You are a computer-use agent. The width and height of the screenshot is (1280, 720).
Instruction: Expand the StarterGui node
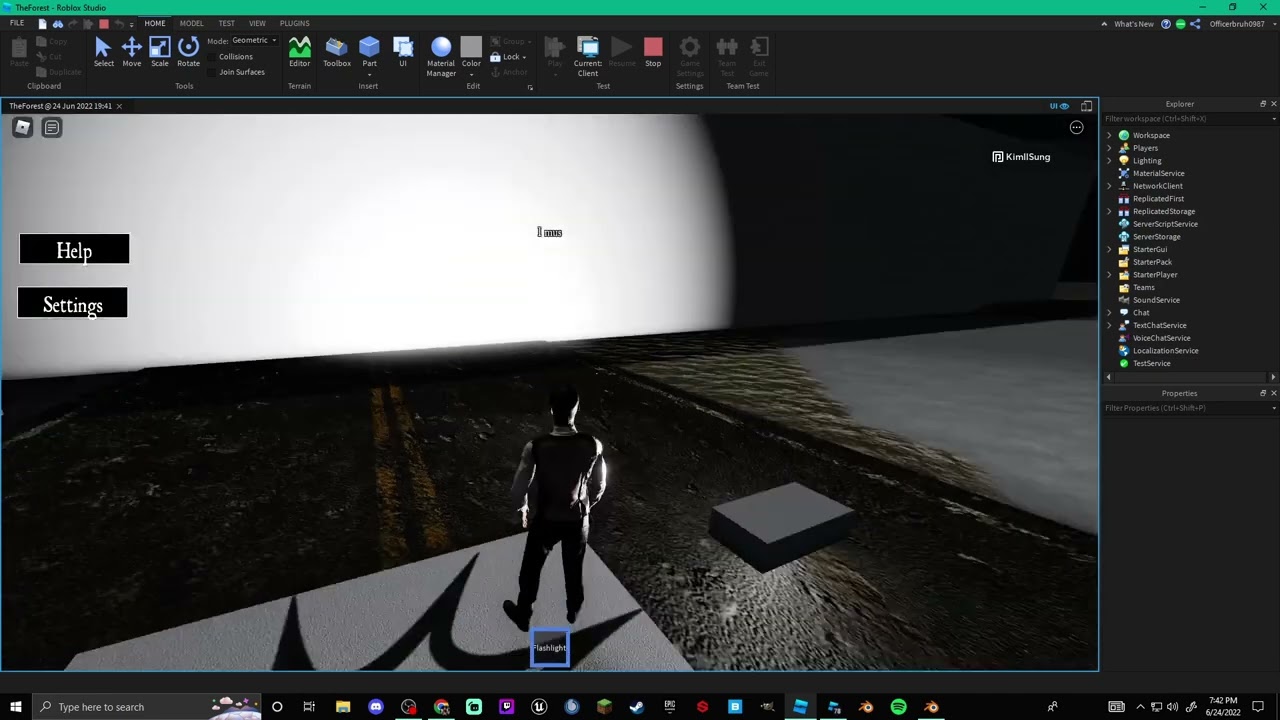point(1109,249)
